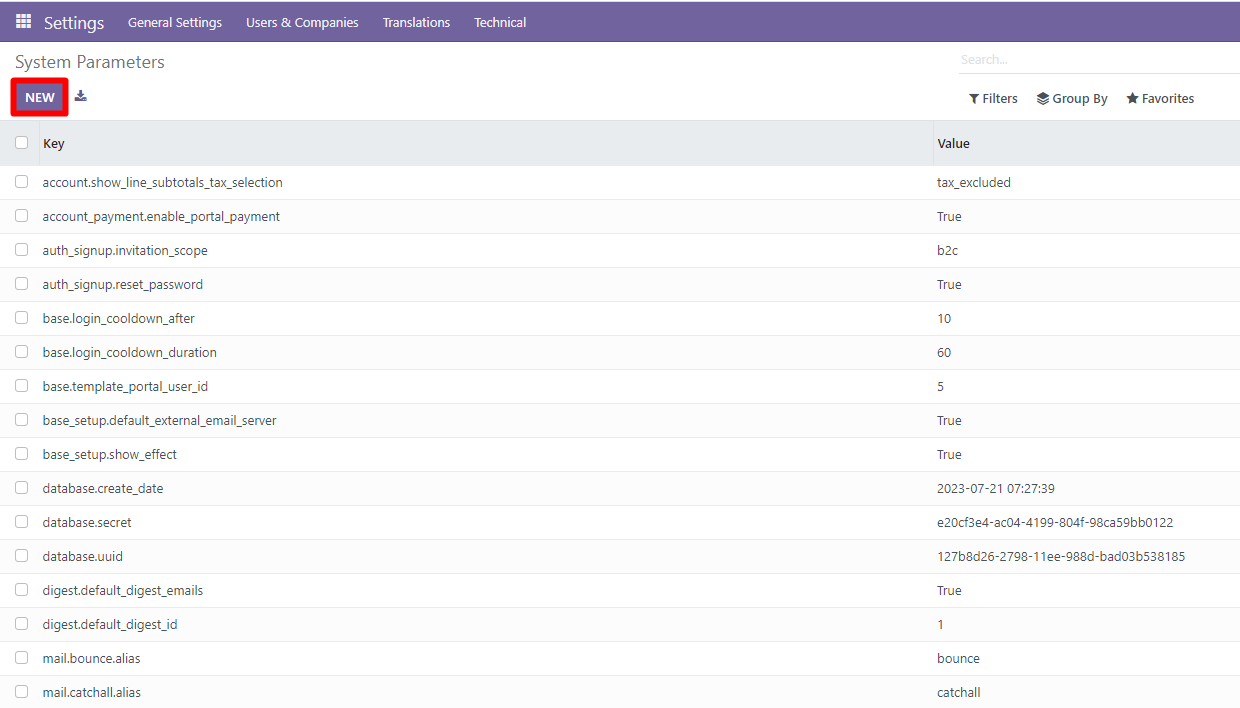Export records using the download icon
The image size is (1240, 708).
click(80, 96)
